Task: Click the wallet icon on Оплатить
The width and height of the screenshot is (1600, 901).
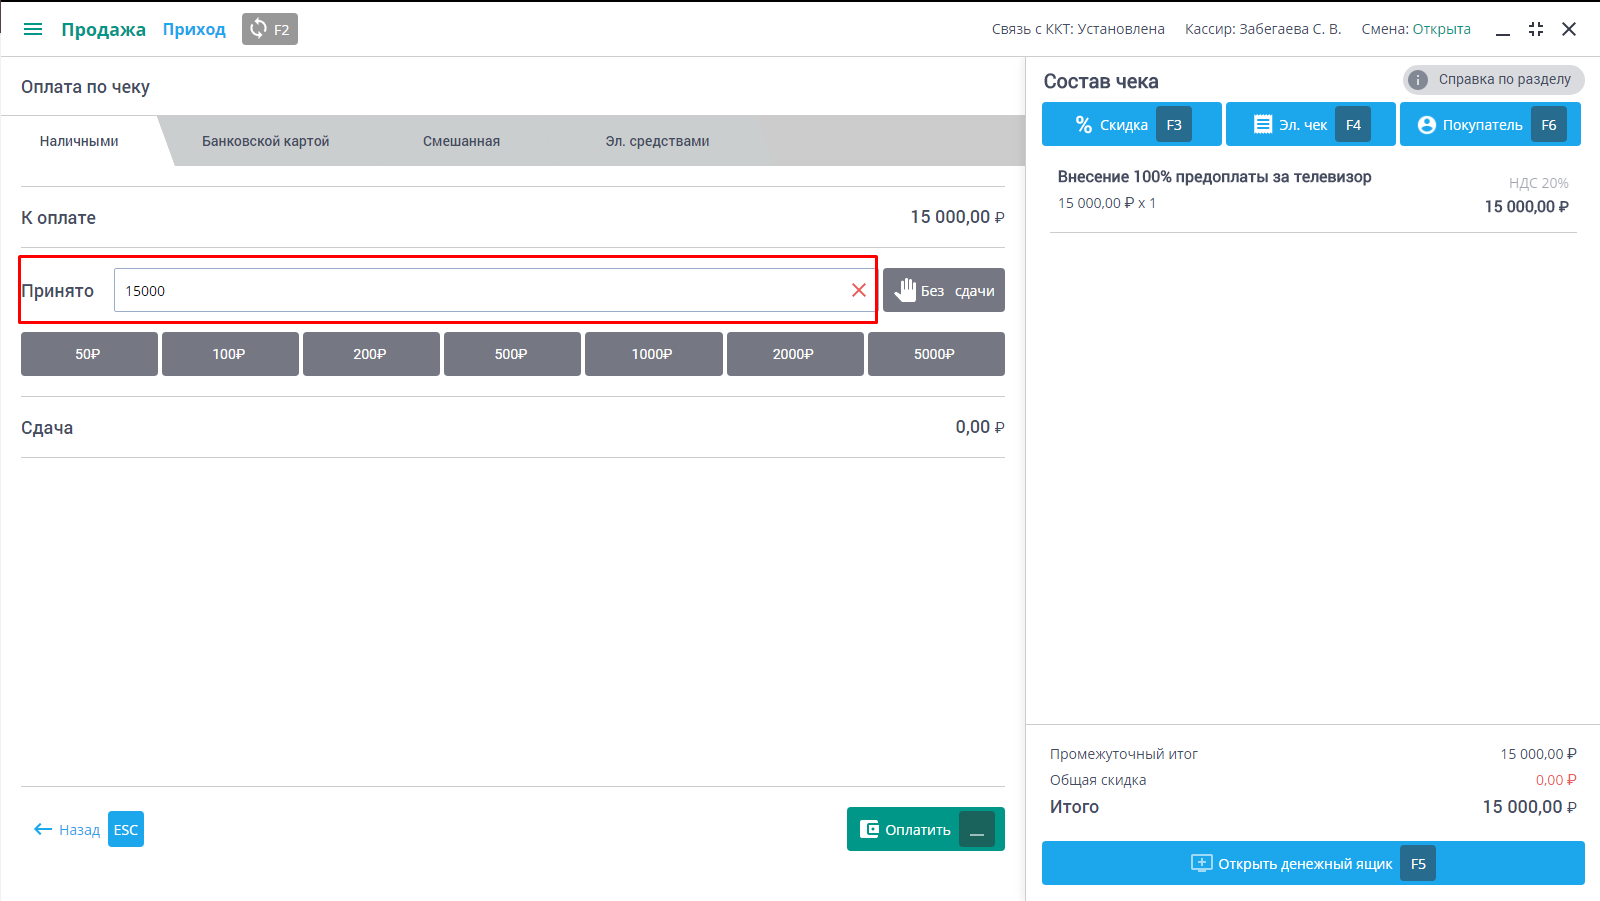Action: (x=869, y=829)
